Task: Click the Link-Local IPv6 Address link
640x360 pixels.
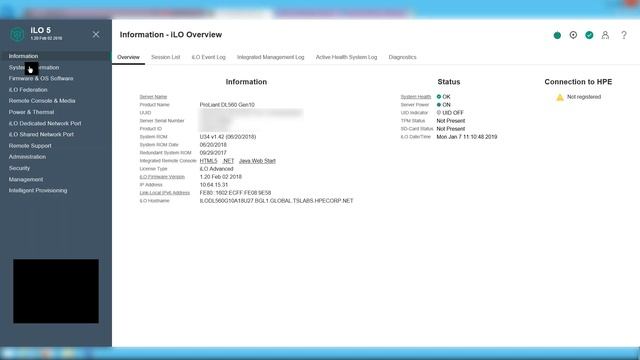Action: (164, 193)
